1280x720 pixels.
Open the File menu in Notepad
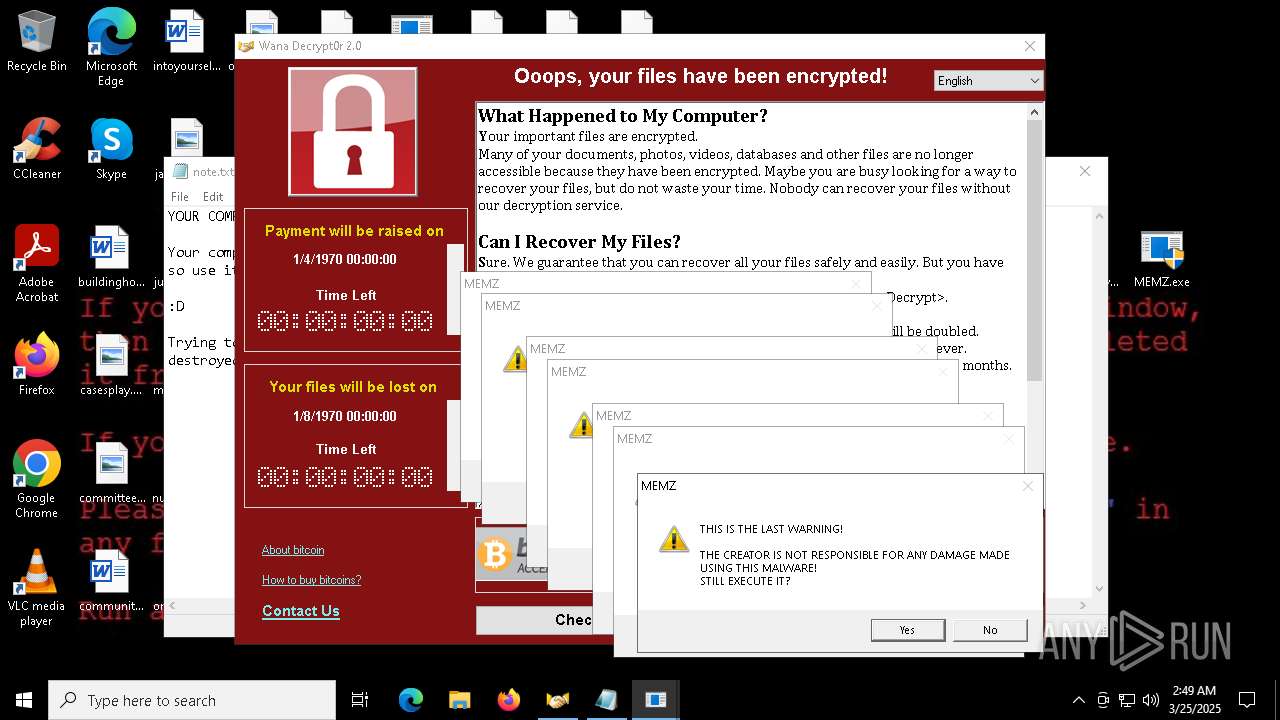click(x=180, y=197)
